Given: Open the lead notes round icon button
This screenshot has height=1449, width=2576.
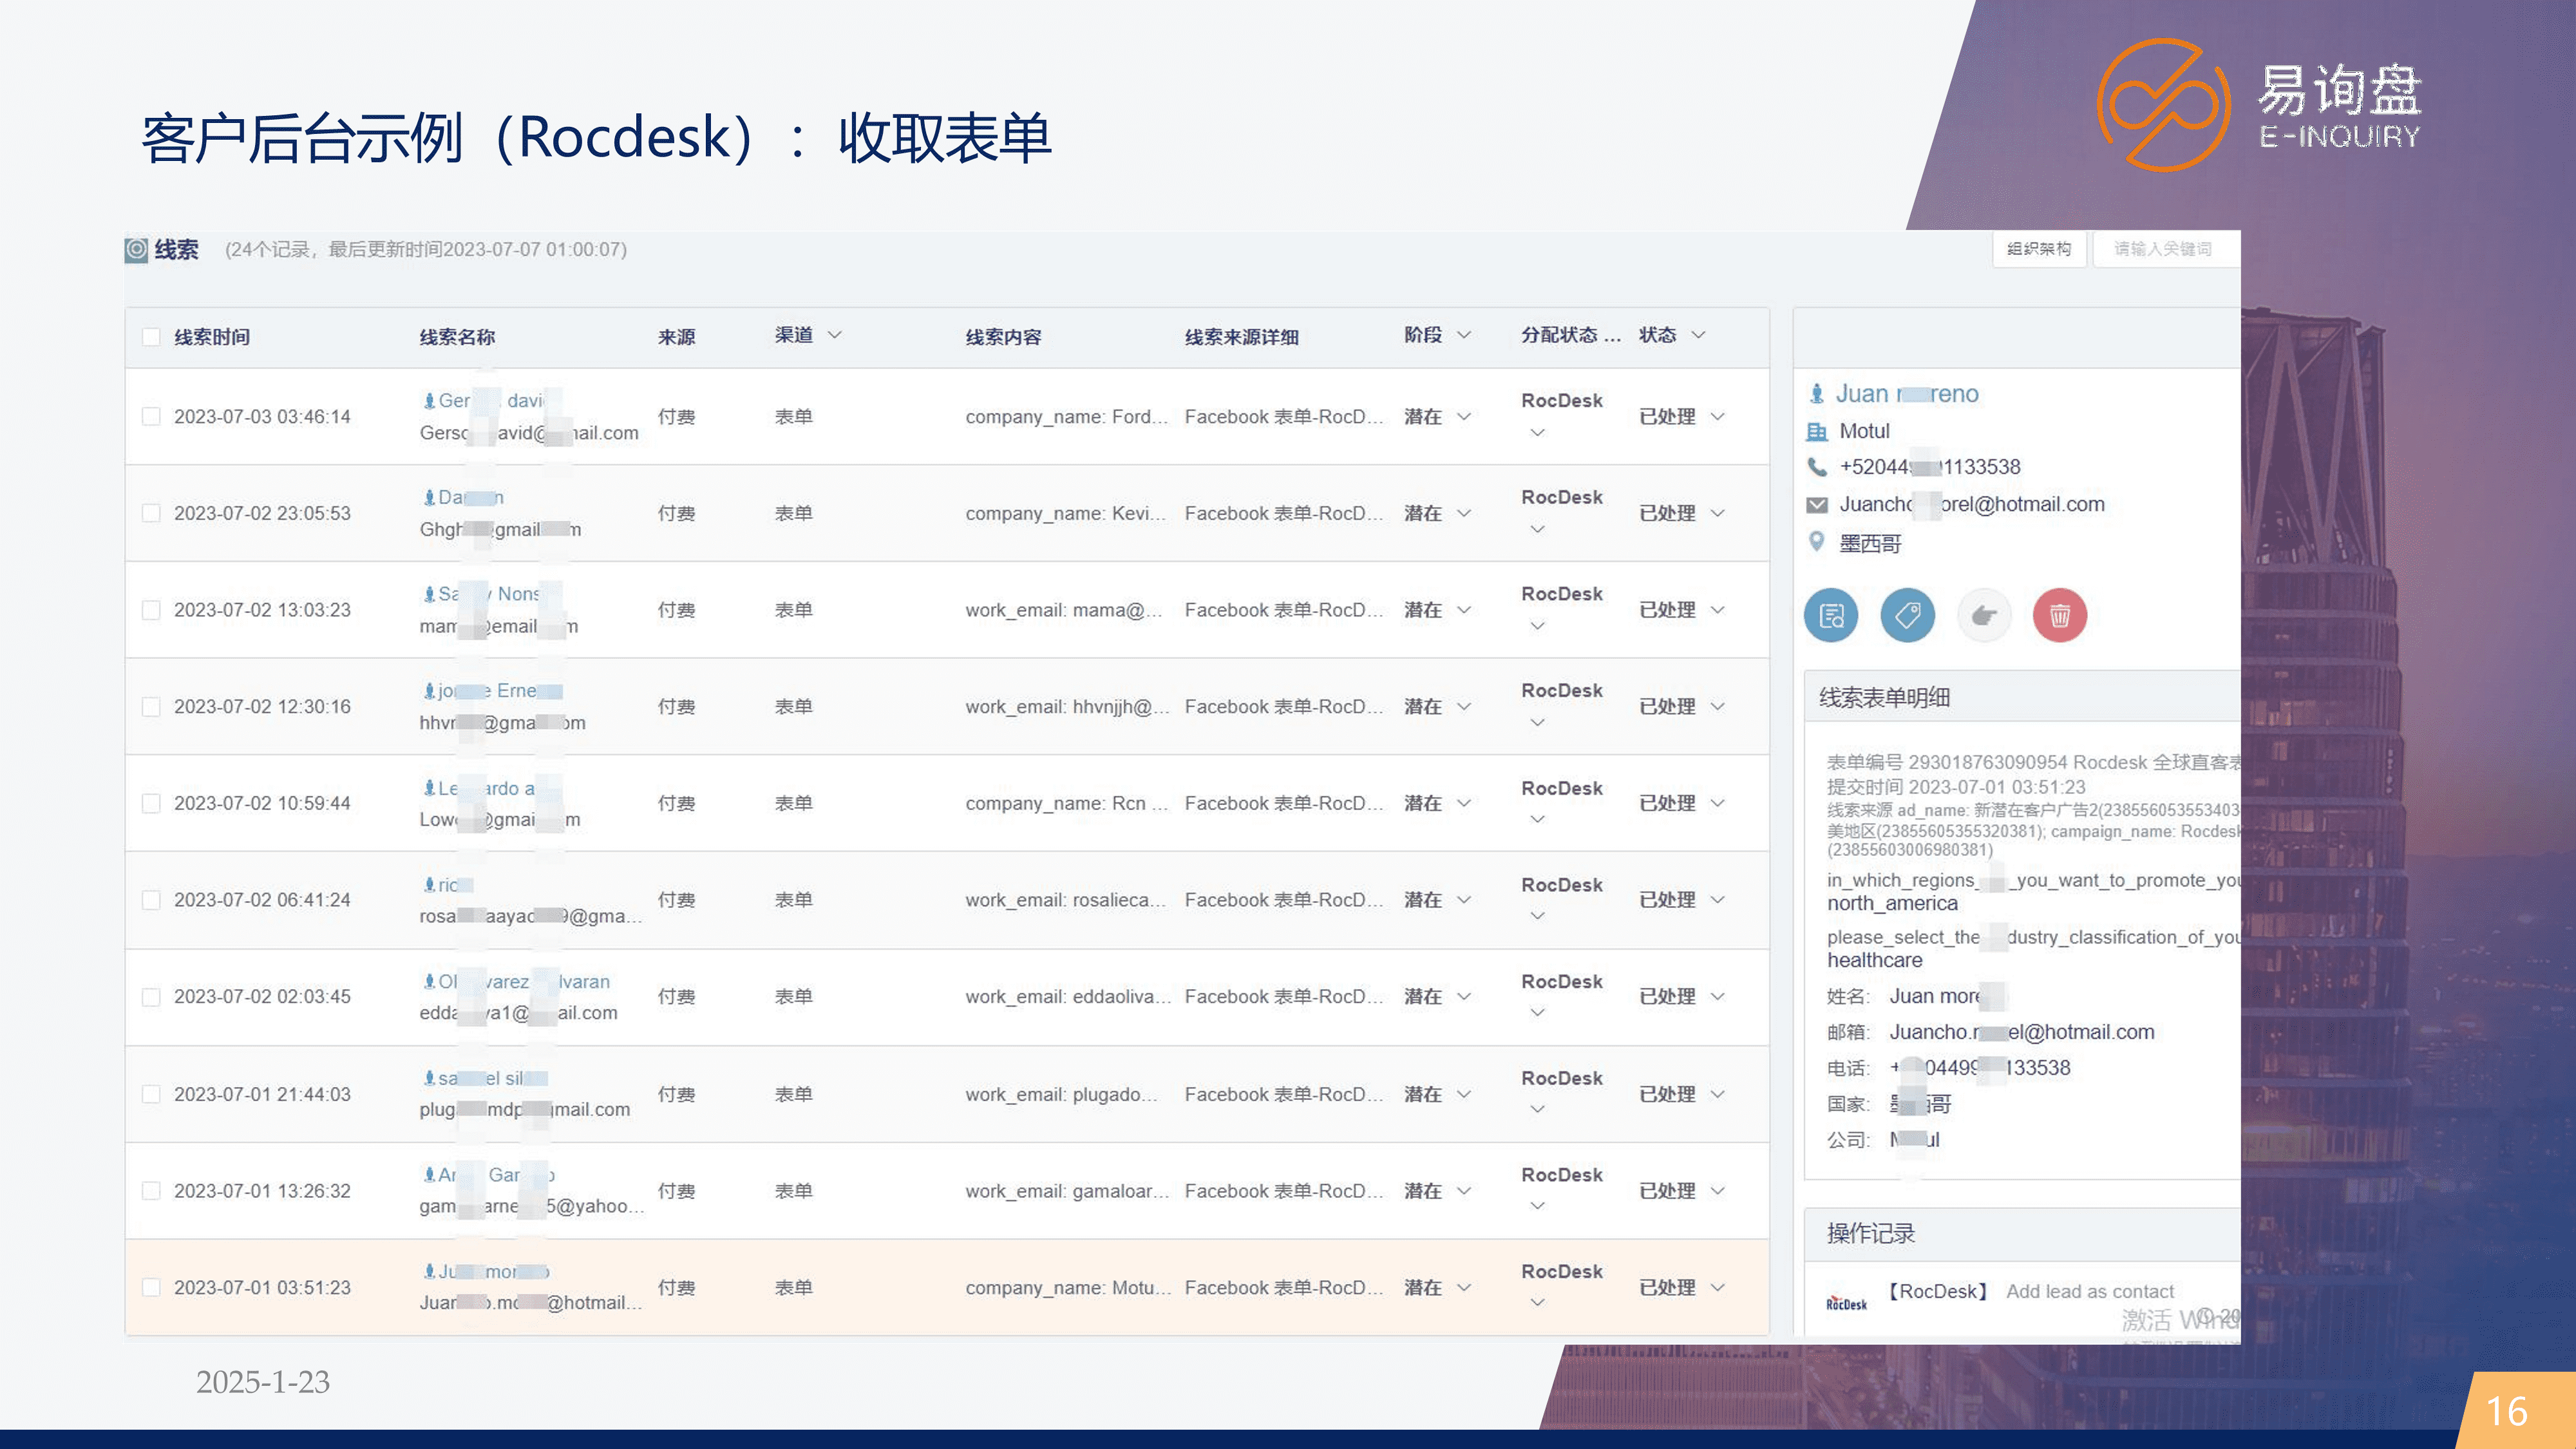Looking at the screenshot, I should pyautogui.click(x=1831, y=615).
